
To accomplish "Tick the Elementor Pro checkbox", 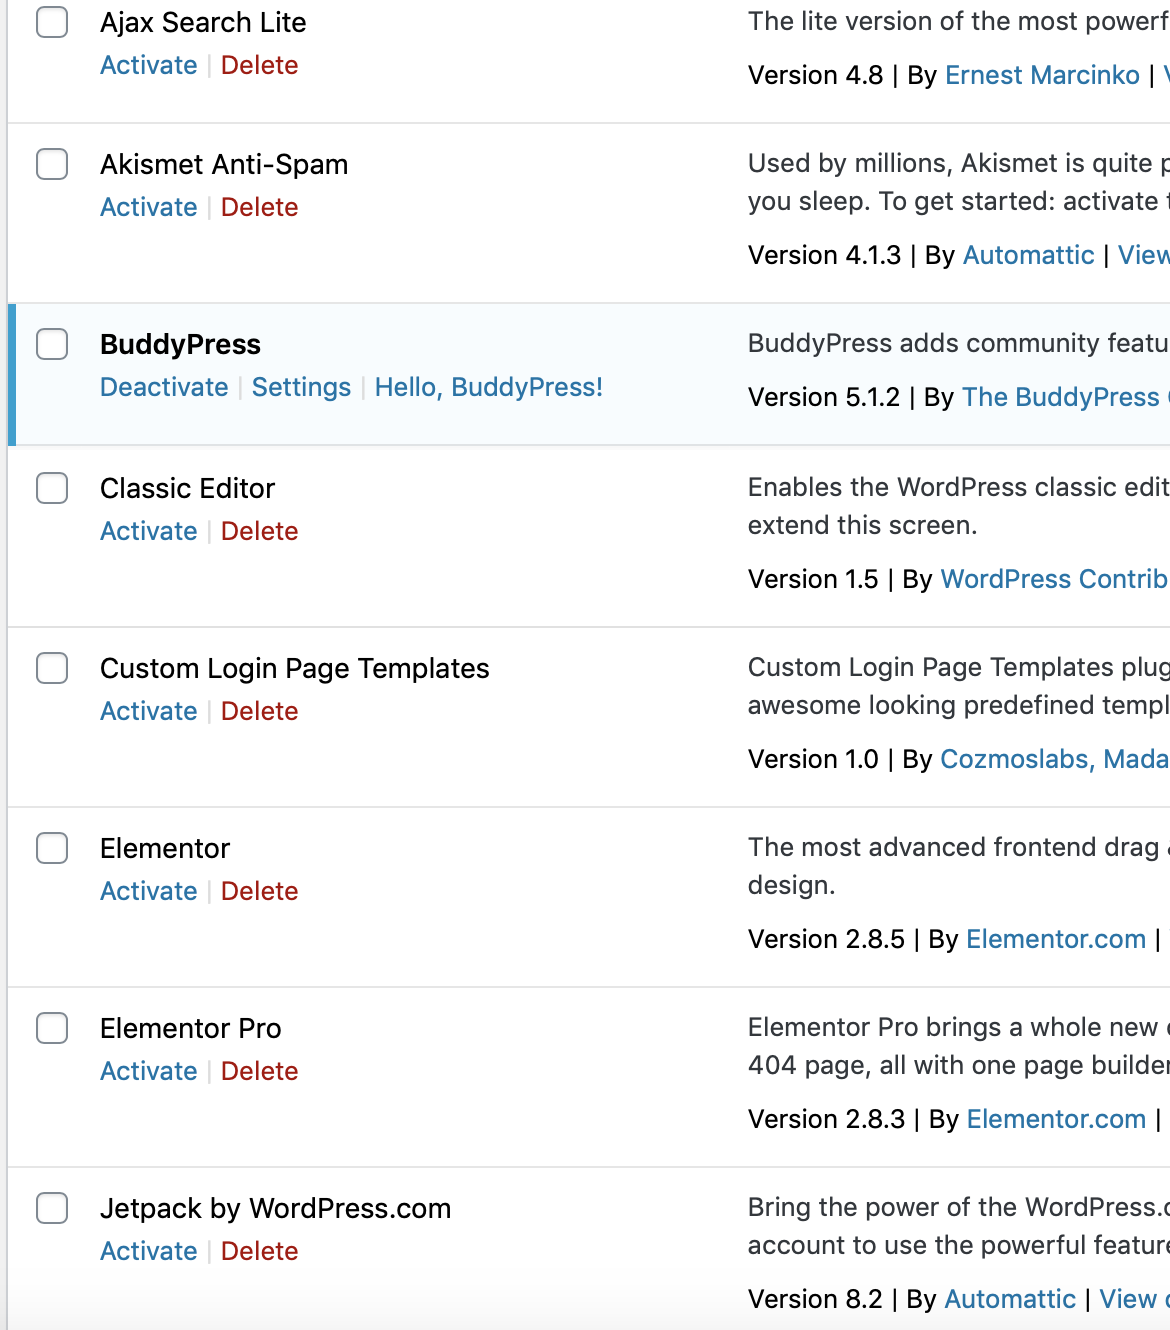I will click(52, 1028).
